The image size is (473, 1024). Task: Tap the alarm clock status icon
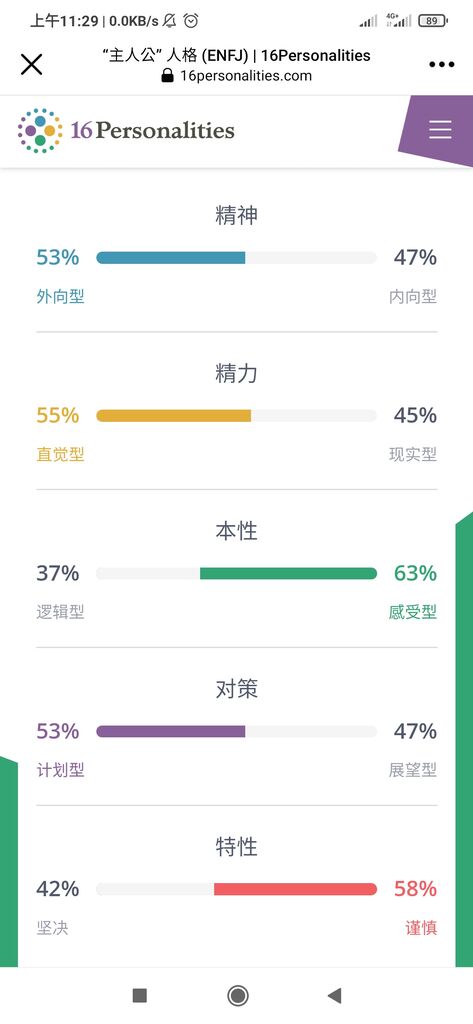191,21
